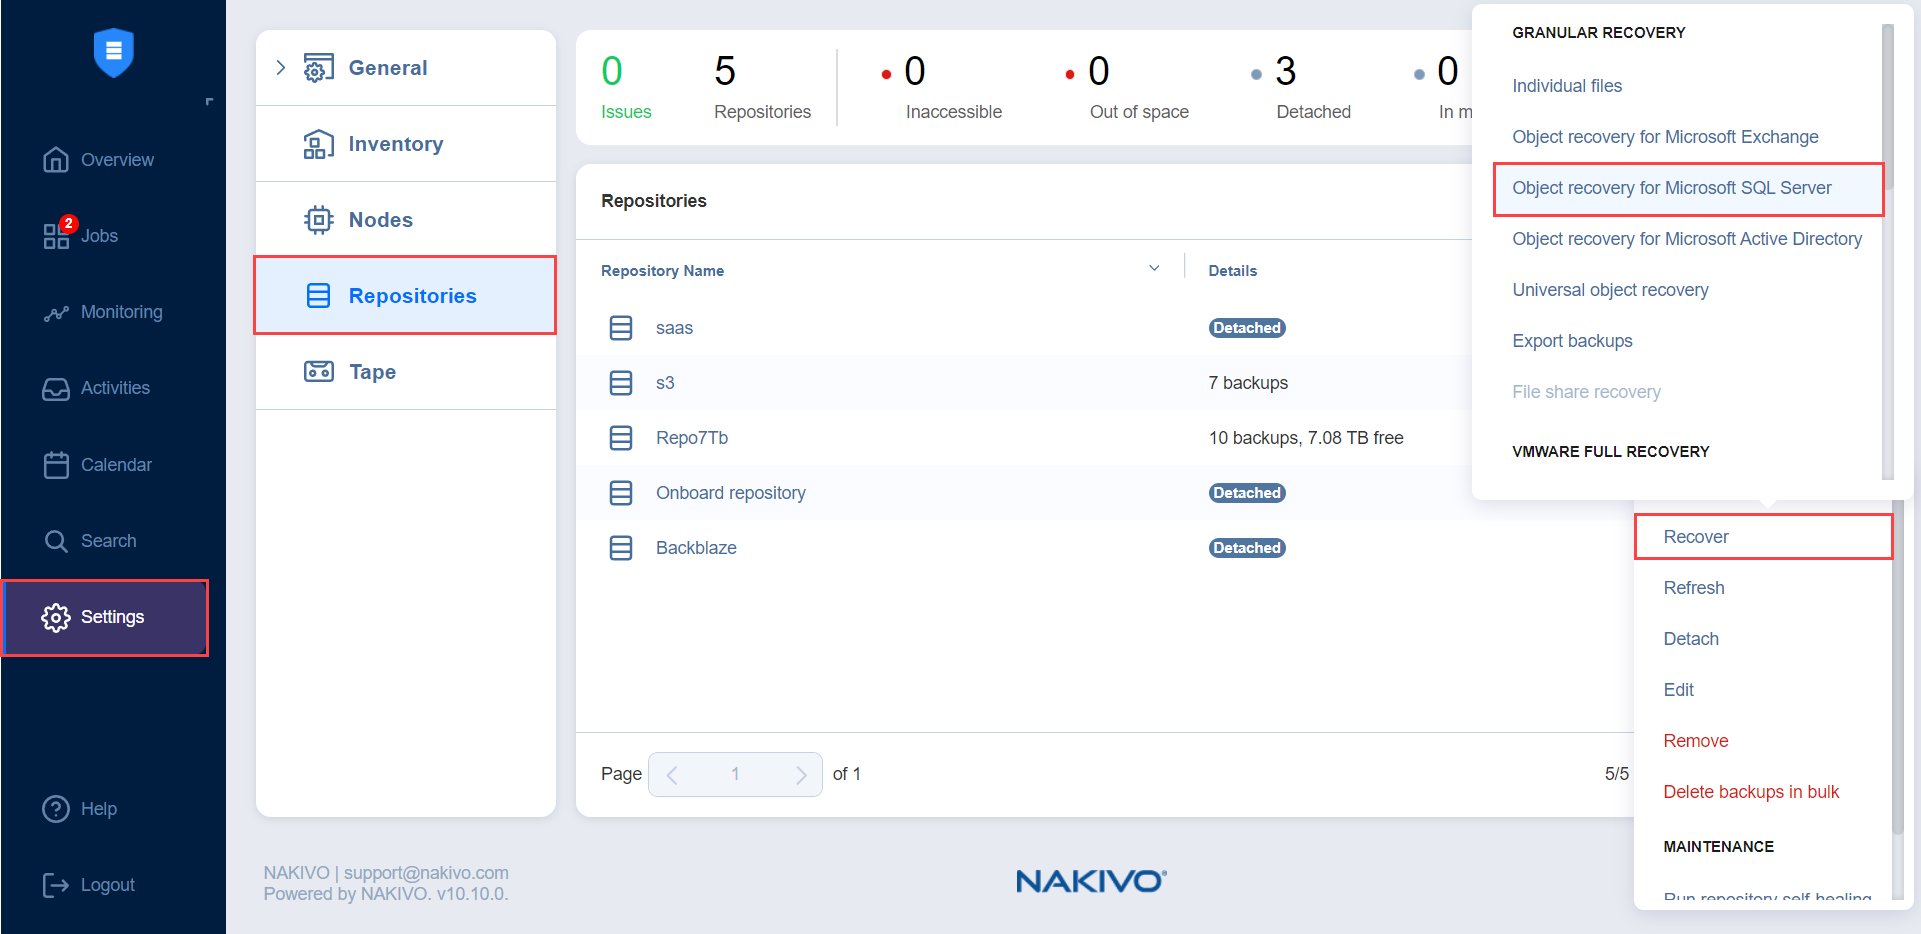1921x934 pixels.
Task: Click '7 backups' details for s3
Action: point(1248,383)
